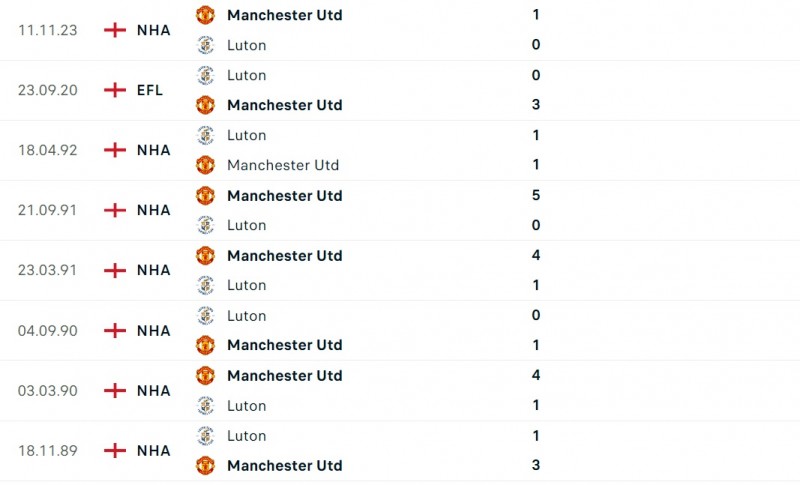Image resolution: width=800 pixels, height=485 pixels.
Task: Click Luton crest in 23.03.91 match
Action: (205, 285)
